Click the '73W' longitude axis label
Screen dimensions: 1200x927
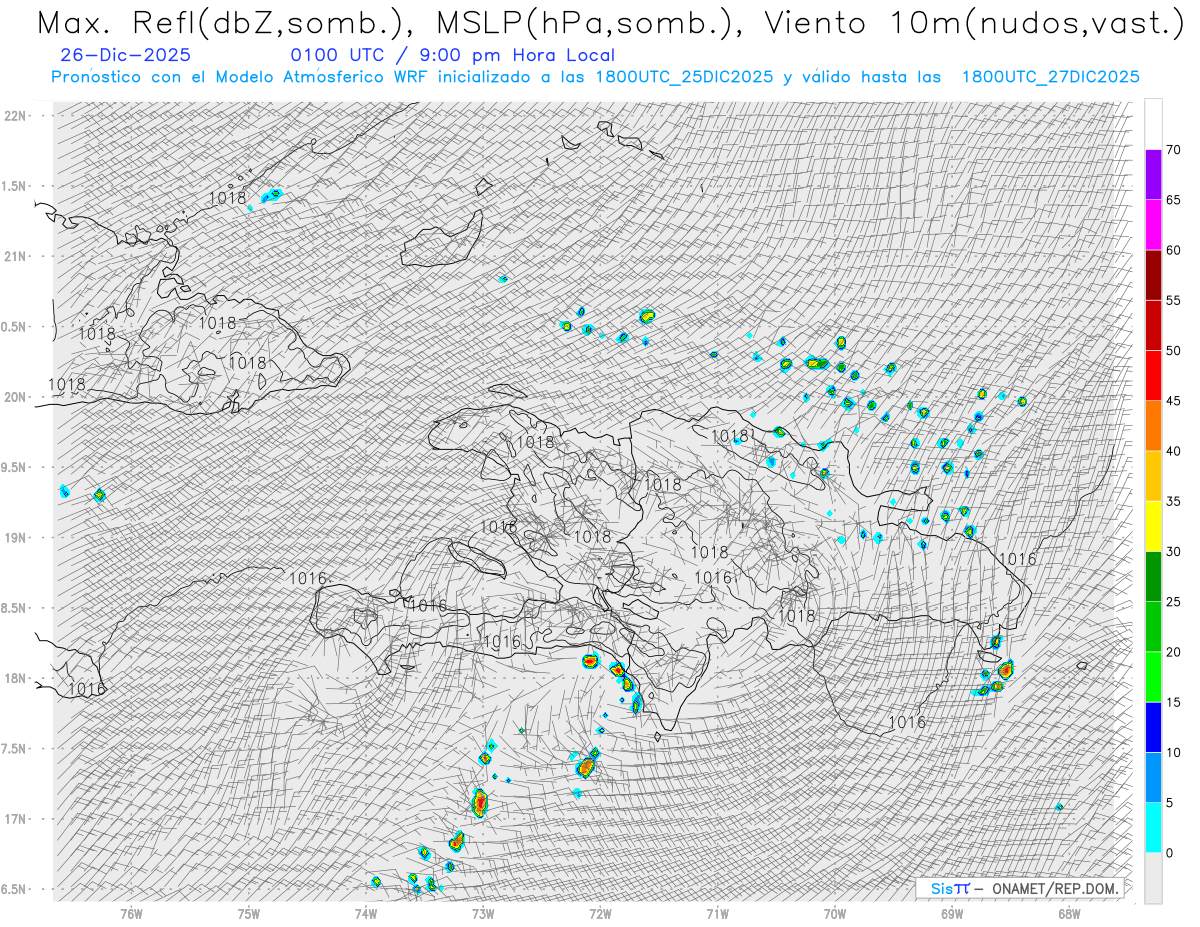point(483,913)
